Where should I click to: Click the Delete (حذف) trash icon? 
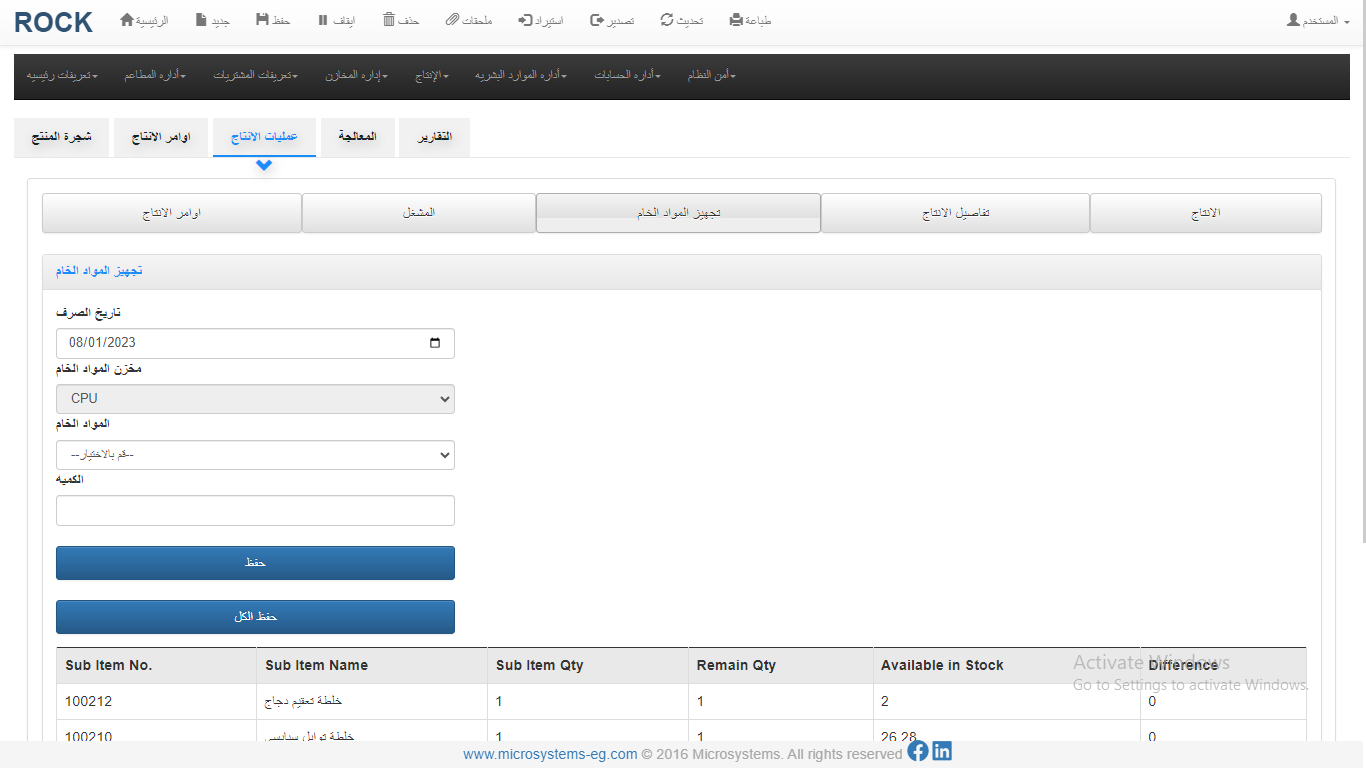tap(389, 20)
